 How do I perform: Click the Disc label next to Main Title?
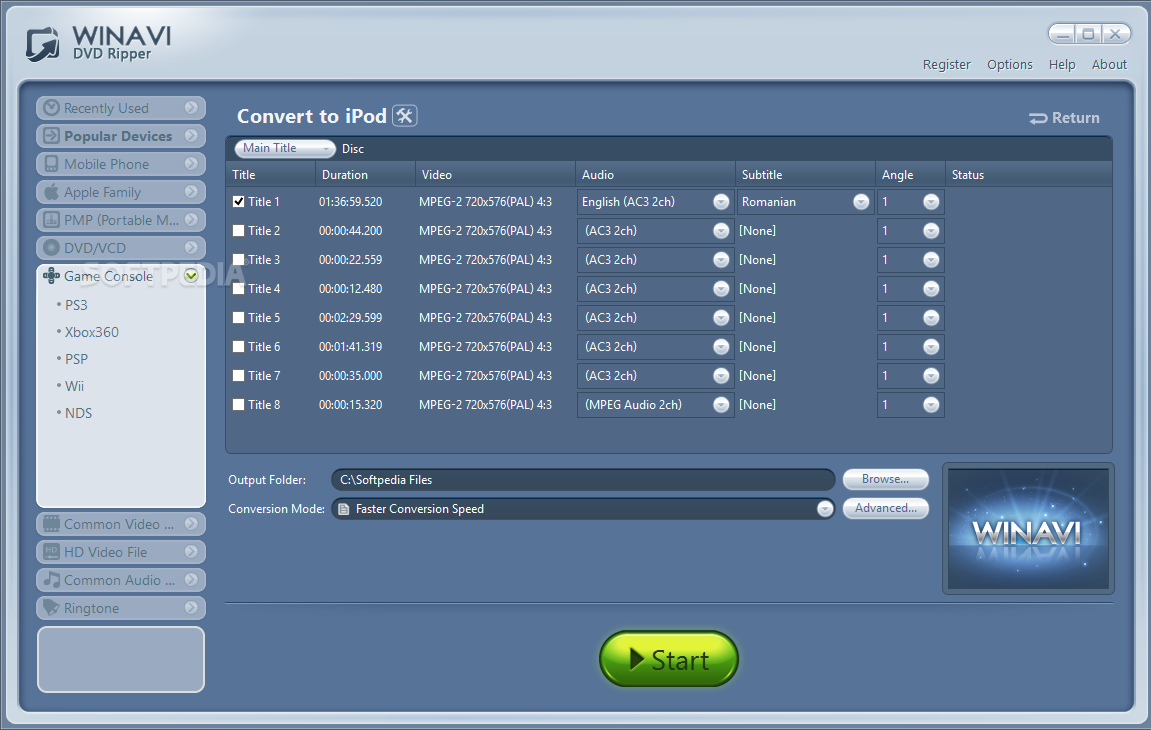[352, 149]
